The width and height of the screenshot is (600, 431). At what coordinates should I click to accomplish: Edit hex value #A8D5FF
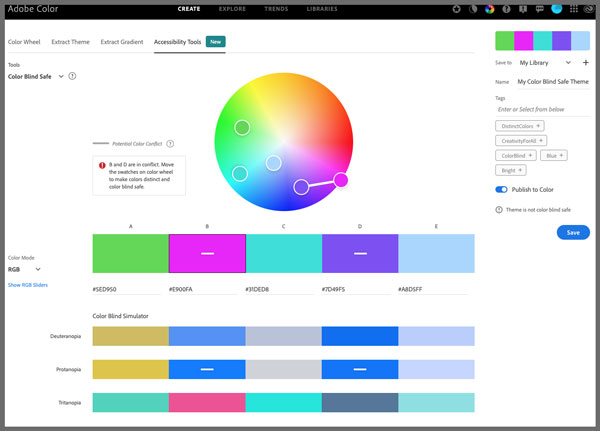[432, 289]
